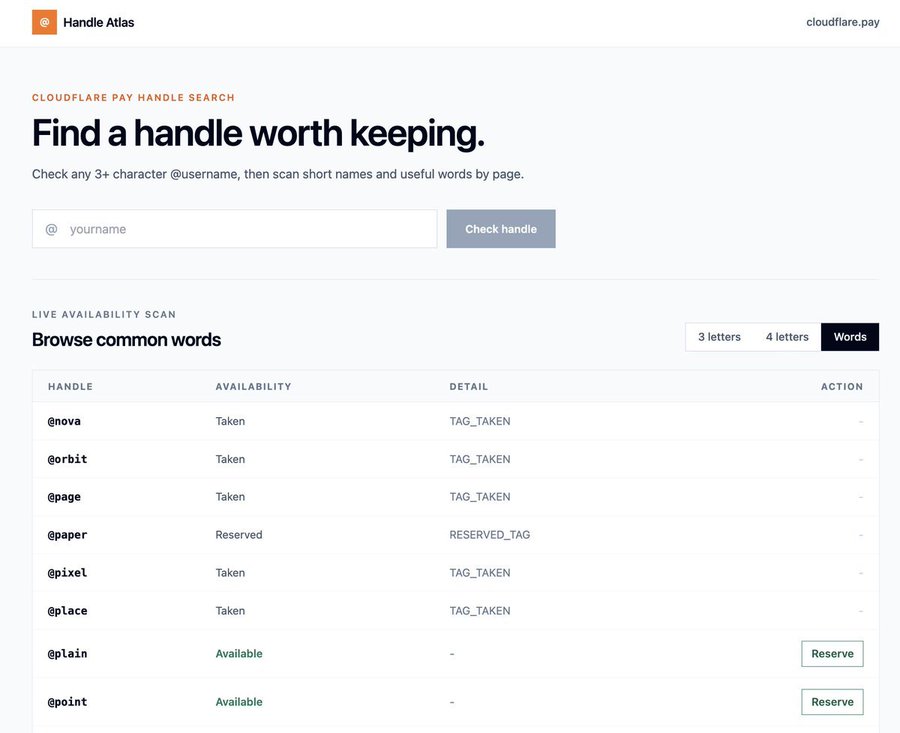Visit the cloudflare.pay link

click(843, 22)
